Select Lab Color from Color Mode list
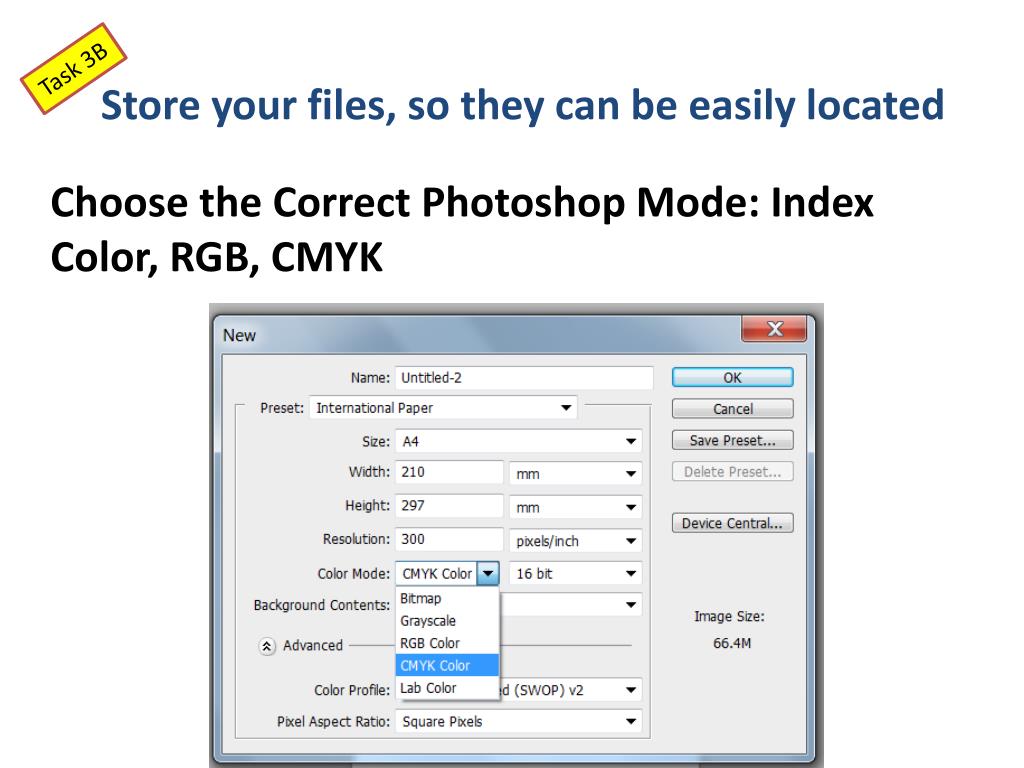 447,688
